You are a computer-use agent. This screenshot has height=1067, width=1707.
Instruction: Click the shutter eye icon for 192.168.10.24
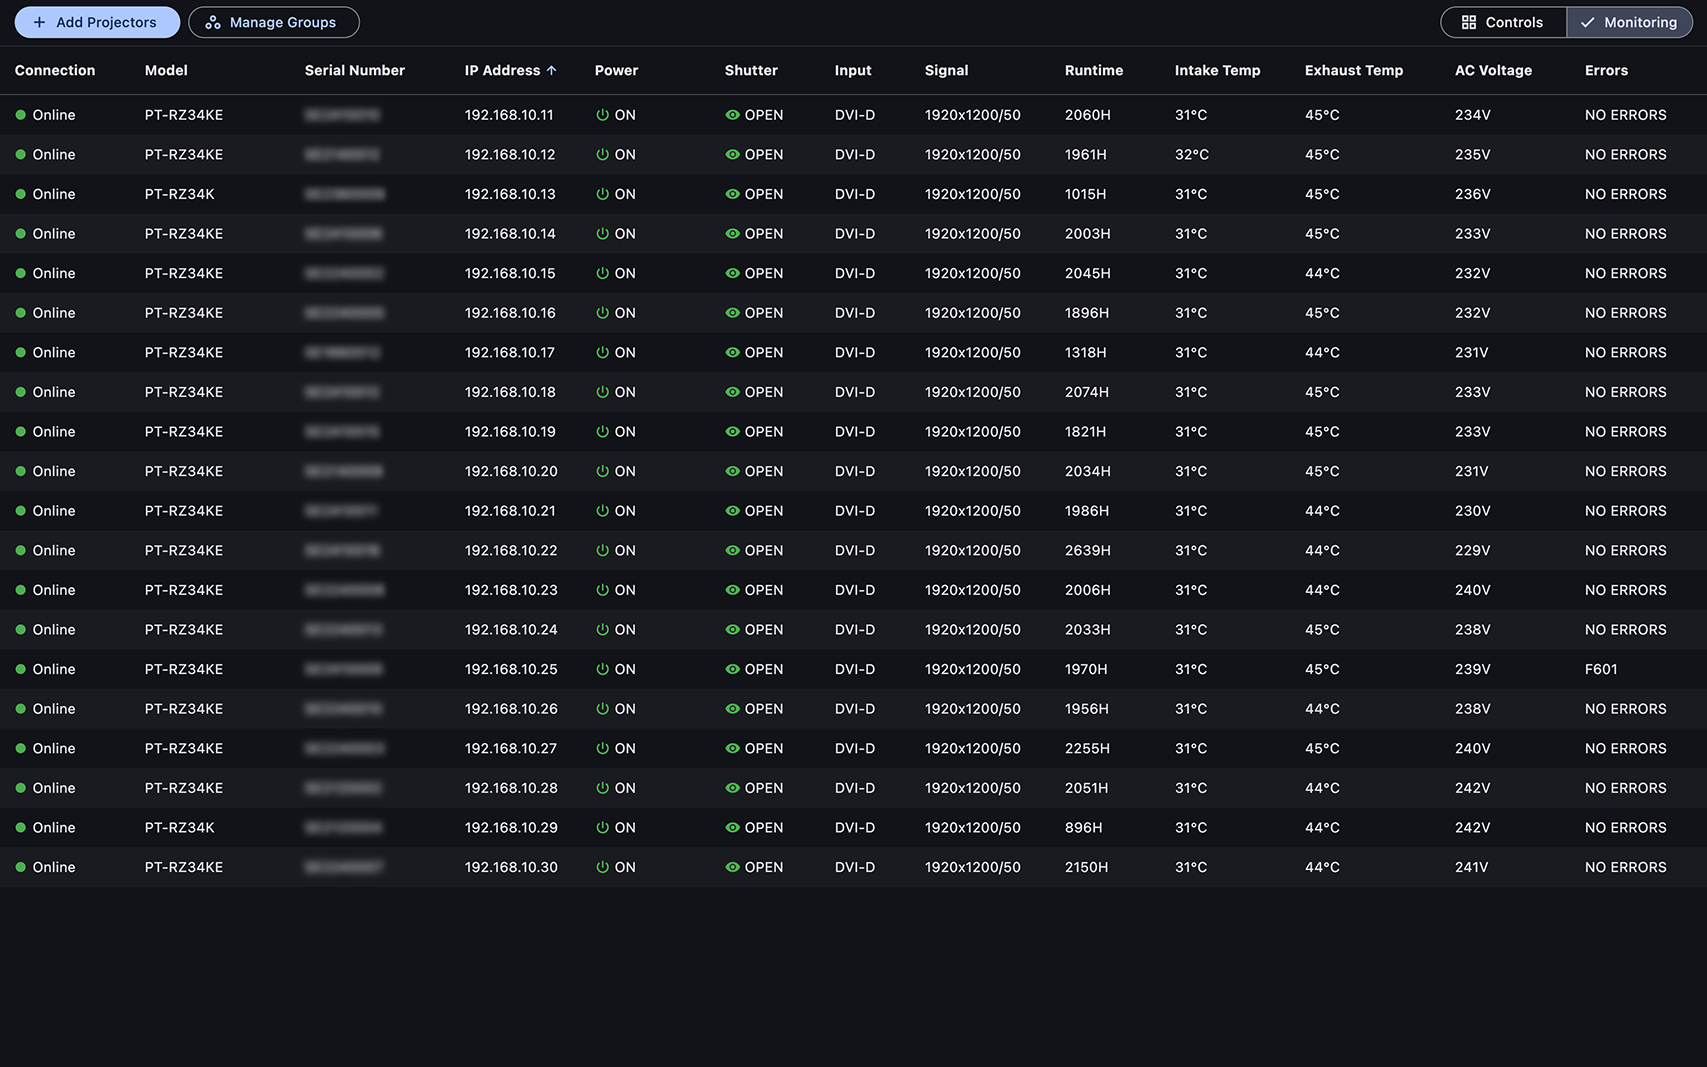pyautogui.click(x=732, y=630)
